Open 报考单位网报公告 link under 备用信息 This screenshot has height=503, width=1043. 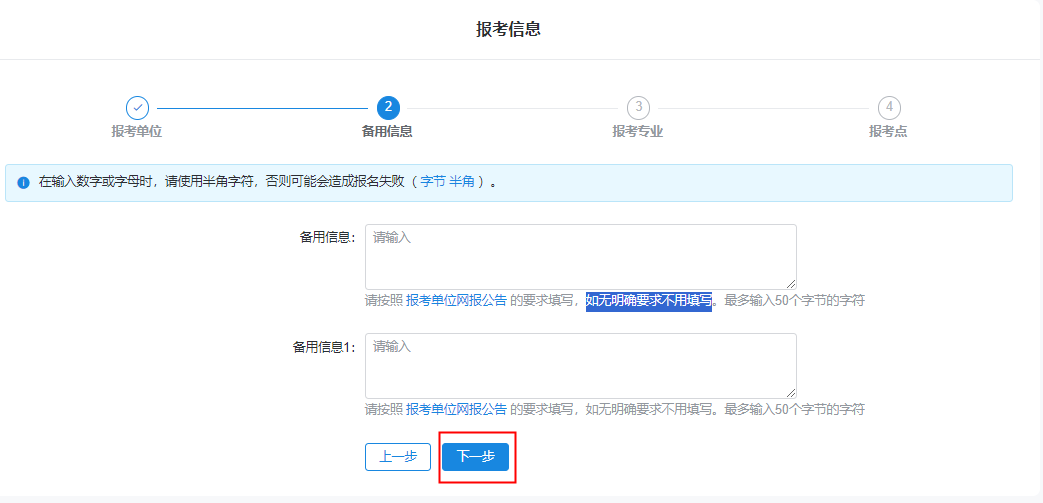click(x=456, y=300)
